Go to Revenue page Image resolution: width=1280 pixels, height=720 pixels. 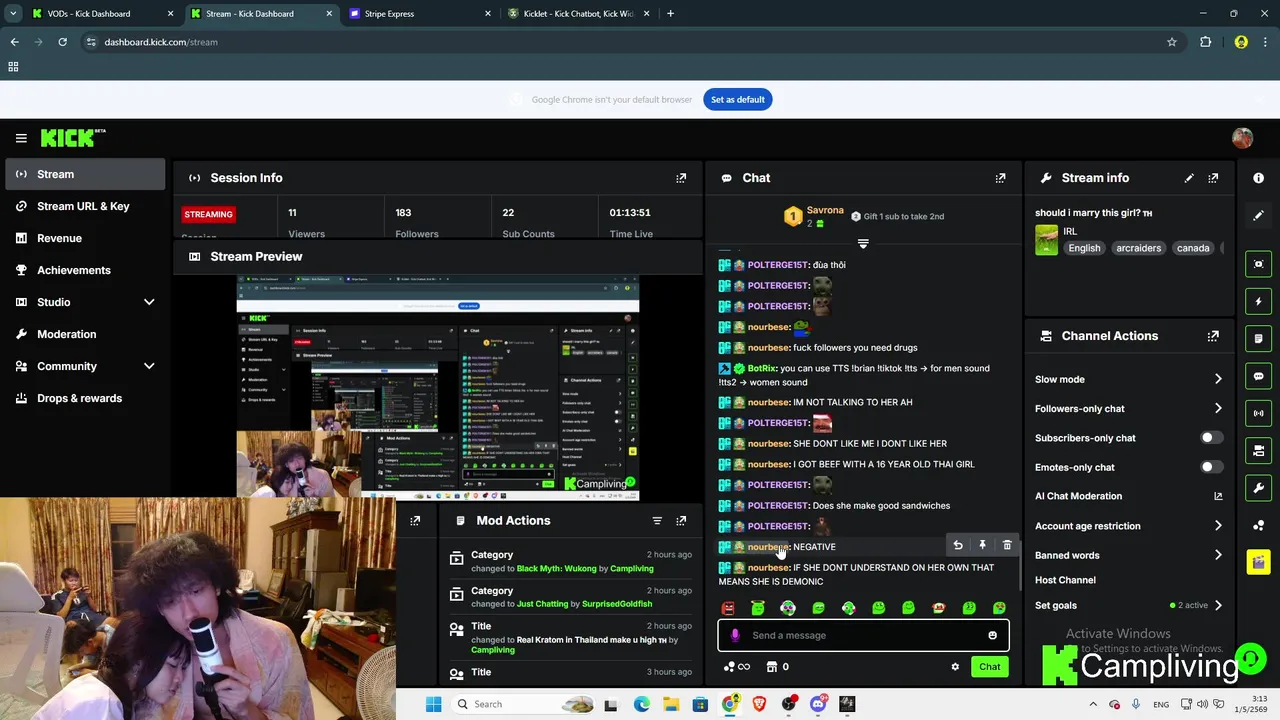pos(85,238)
